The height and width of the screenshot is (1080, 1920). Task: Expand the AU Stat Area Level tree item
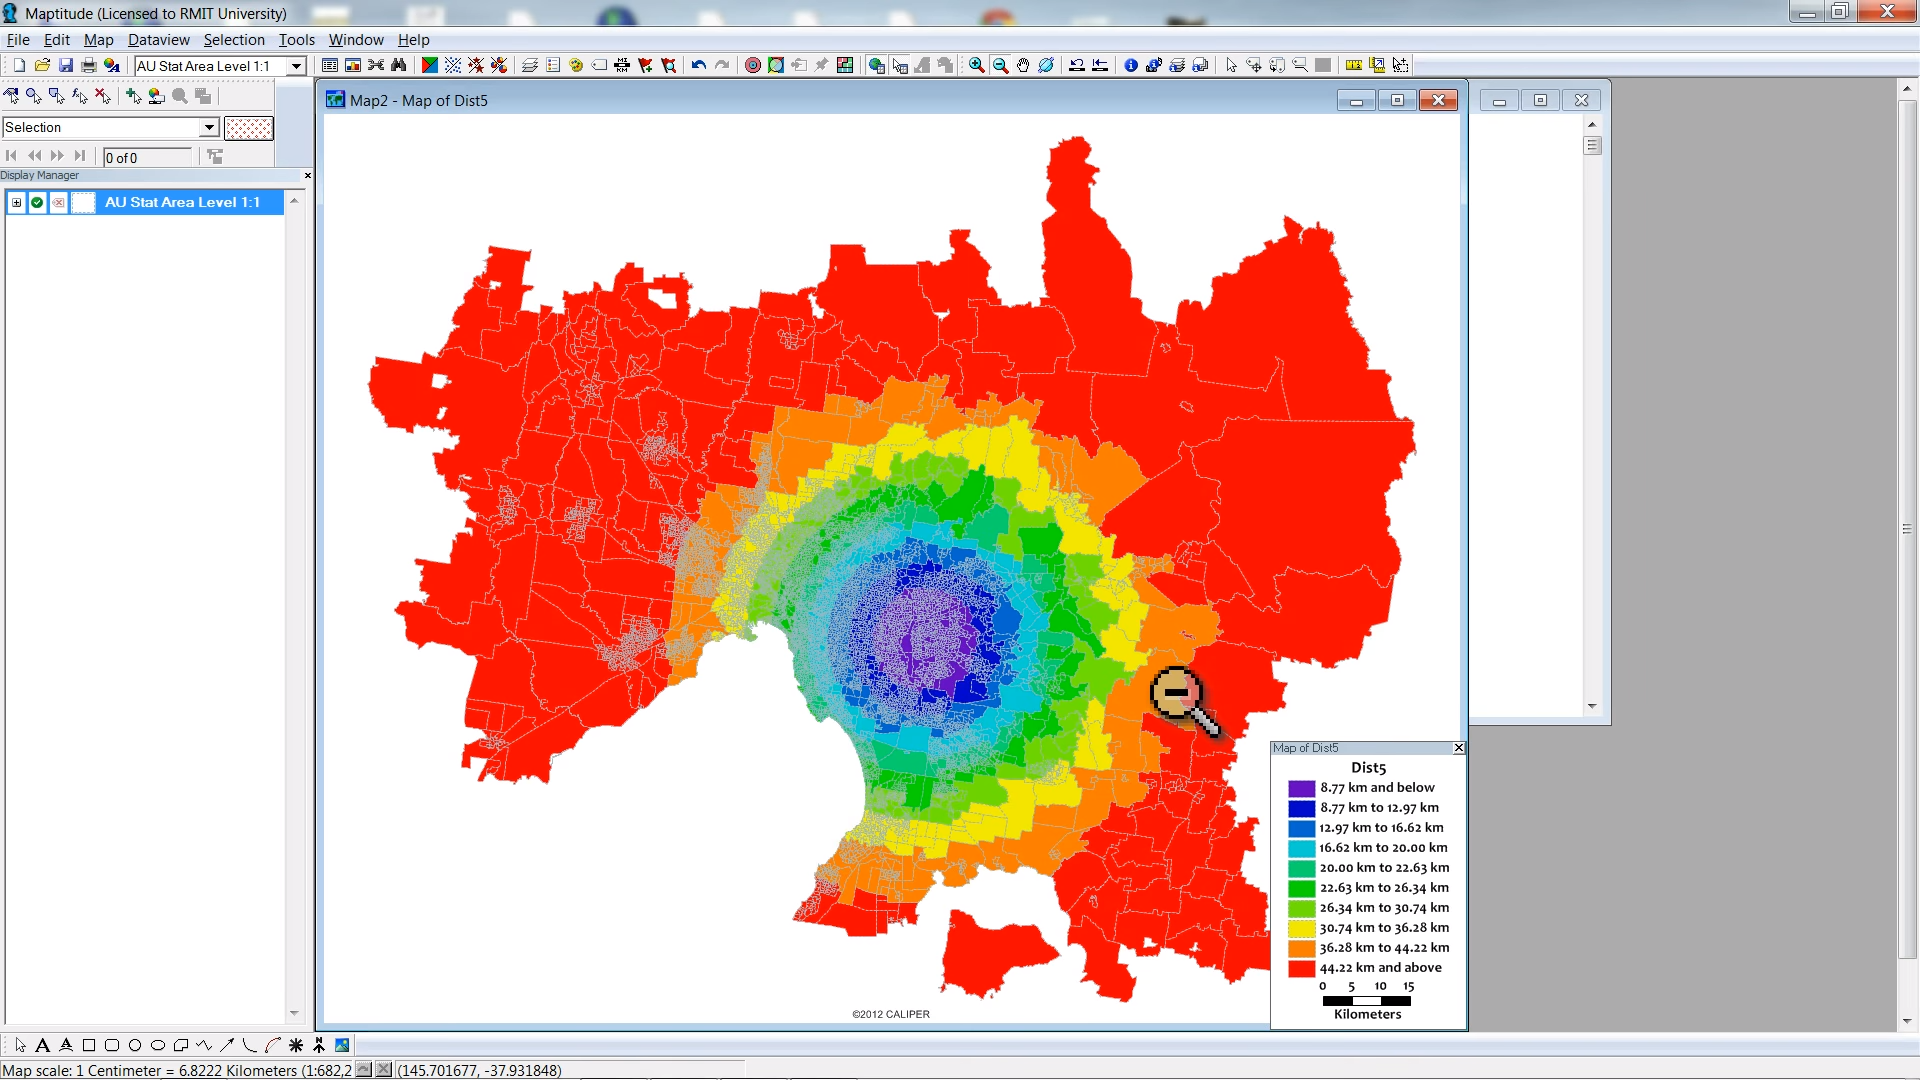[16, 202]
